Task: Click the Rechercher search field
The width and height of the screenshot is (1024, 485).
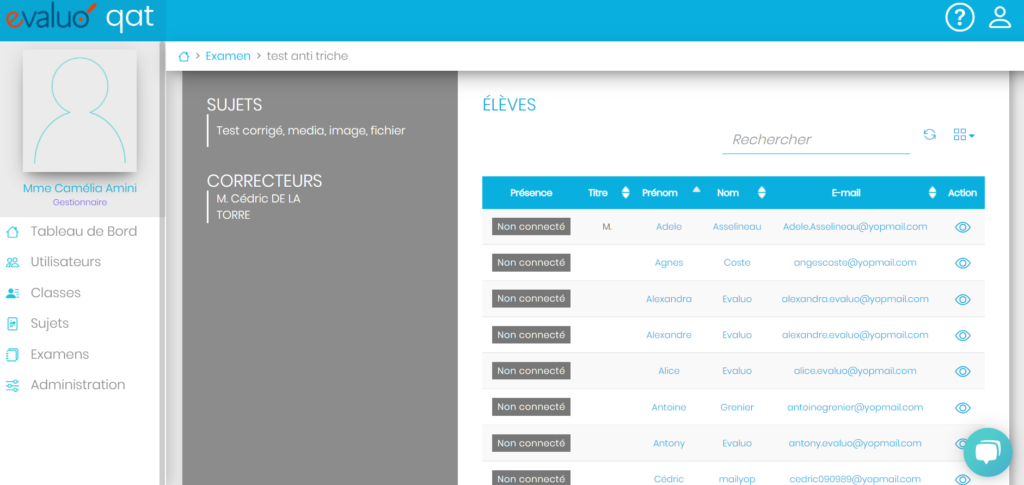Action: coord(815,140)
